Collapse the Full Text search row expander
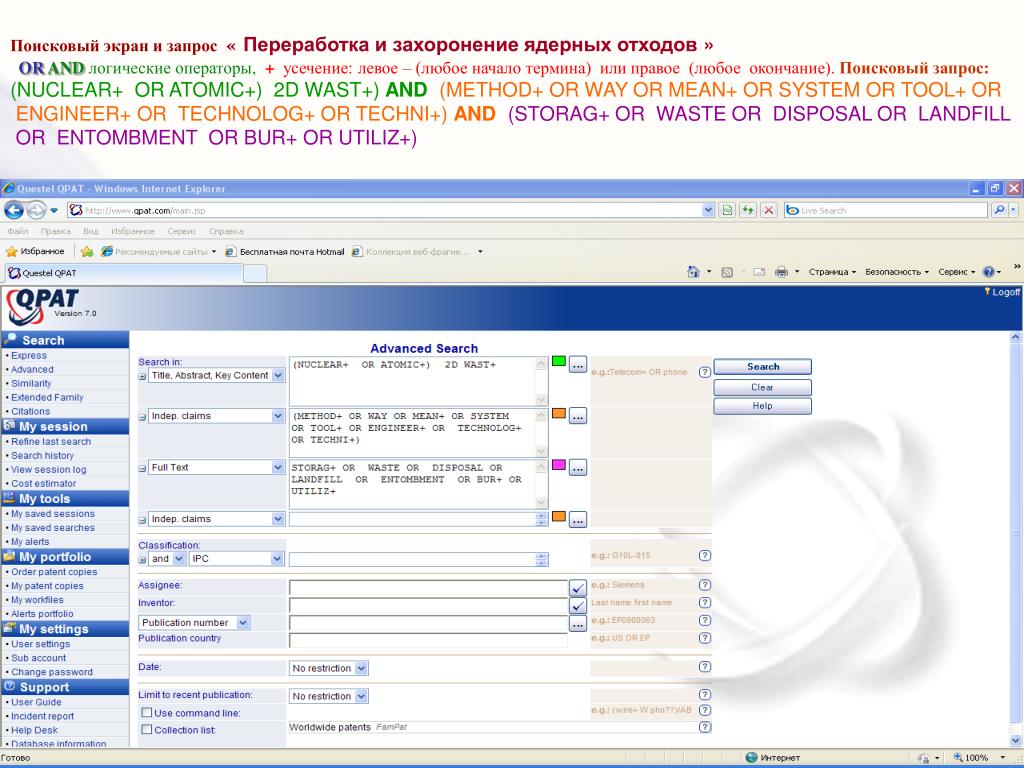This screenshot has height=768, width=1024. [142, 469]
